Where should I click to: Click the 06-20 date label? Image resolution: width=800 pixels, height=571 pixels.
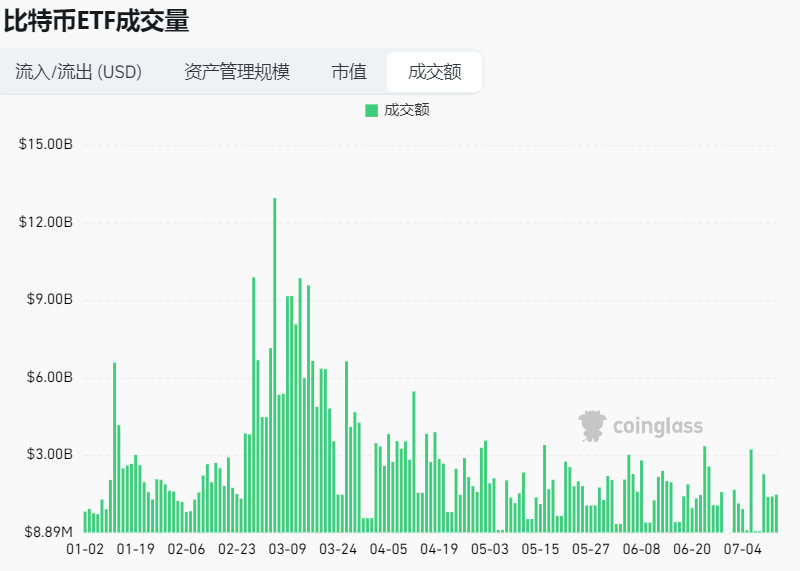tap(692, 549)
